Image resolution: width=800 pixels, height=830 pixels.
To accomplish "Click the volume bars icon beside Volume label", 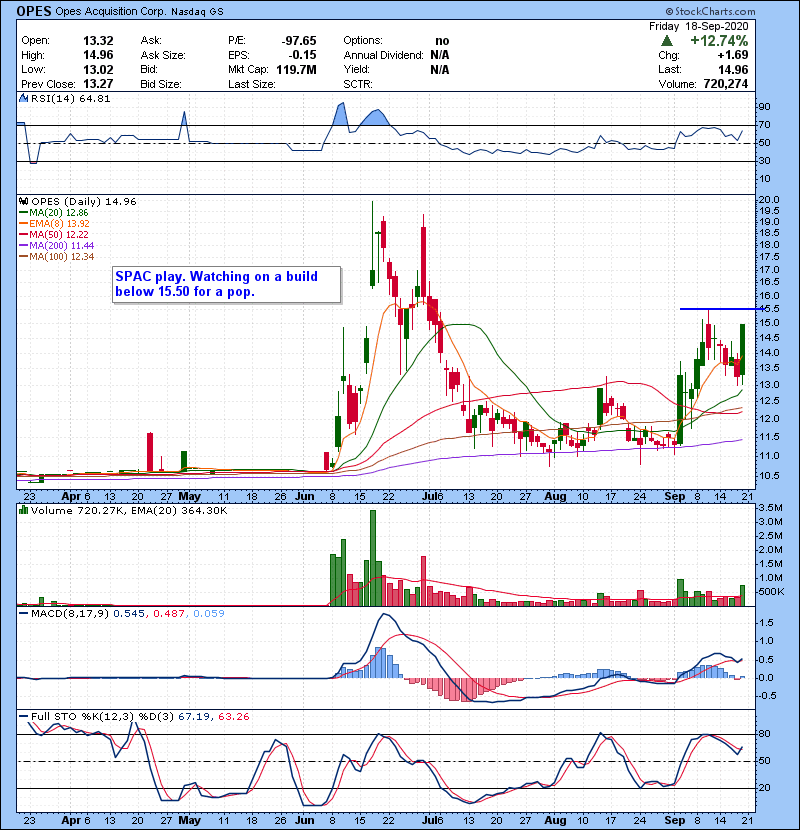I will (x=23, y=510).
